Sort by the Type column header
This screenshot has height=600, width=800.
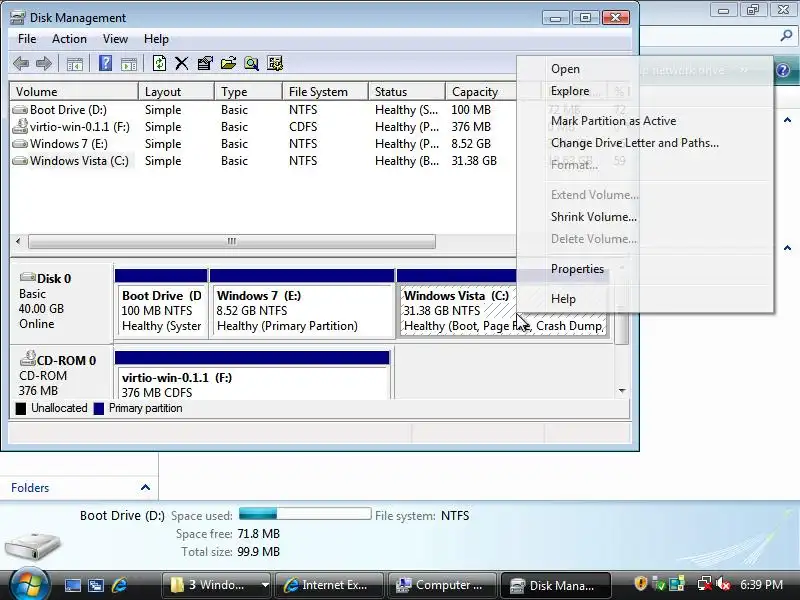pos(248,92)
